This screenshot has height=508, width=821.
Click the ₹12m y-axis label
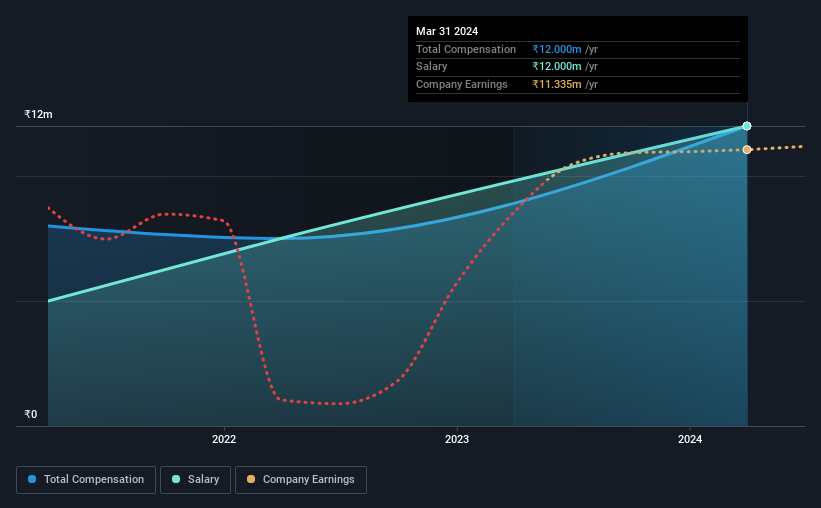(x=38, y=114)
